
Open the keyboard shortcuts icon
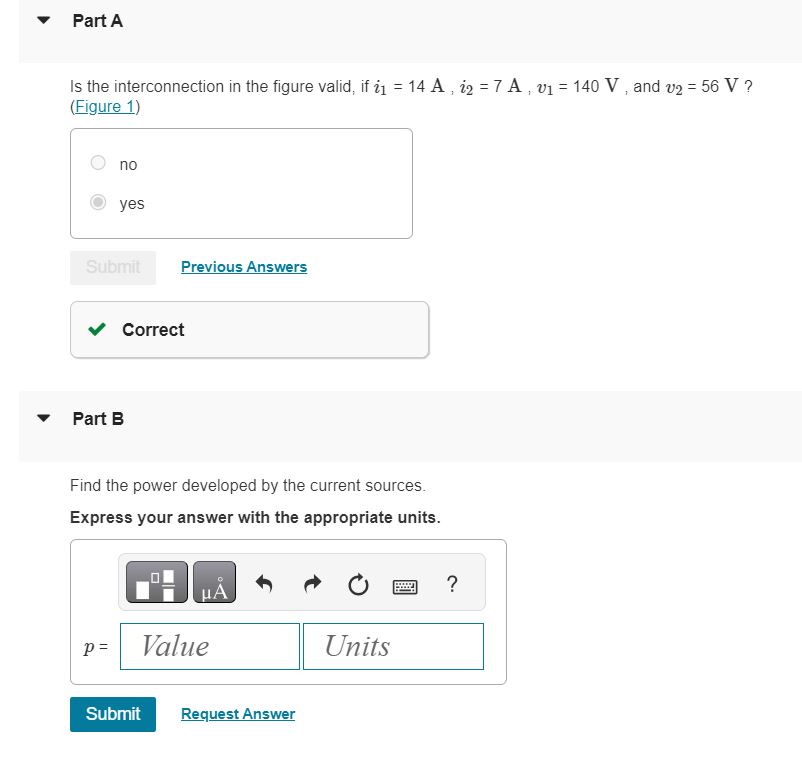point(405,585)
